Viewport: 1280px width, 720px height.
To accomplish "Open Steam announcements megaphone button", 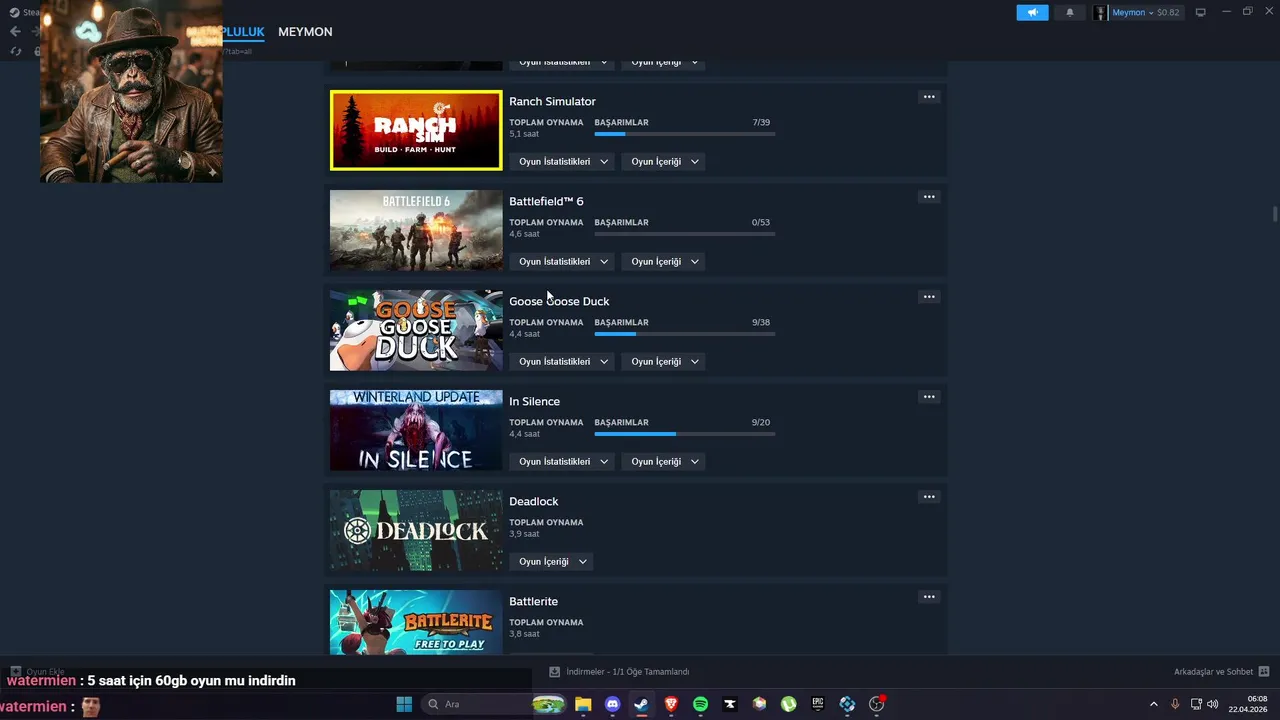I will 1032,12.
